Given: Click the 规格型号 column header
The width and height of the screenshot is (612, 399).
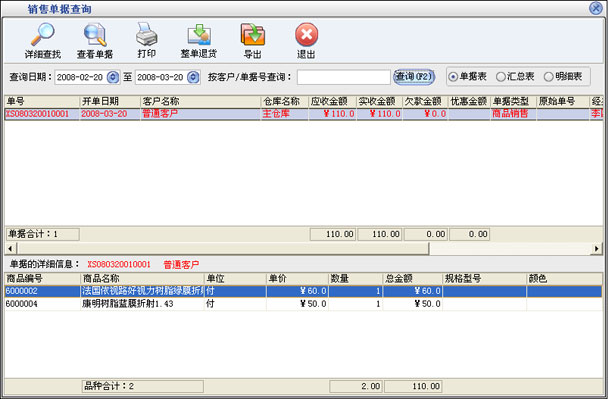Looking at the screenshot, I should pyautogui.click(x=484, y=279).
